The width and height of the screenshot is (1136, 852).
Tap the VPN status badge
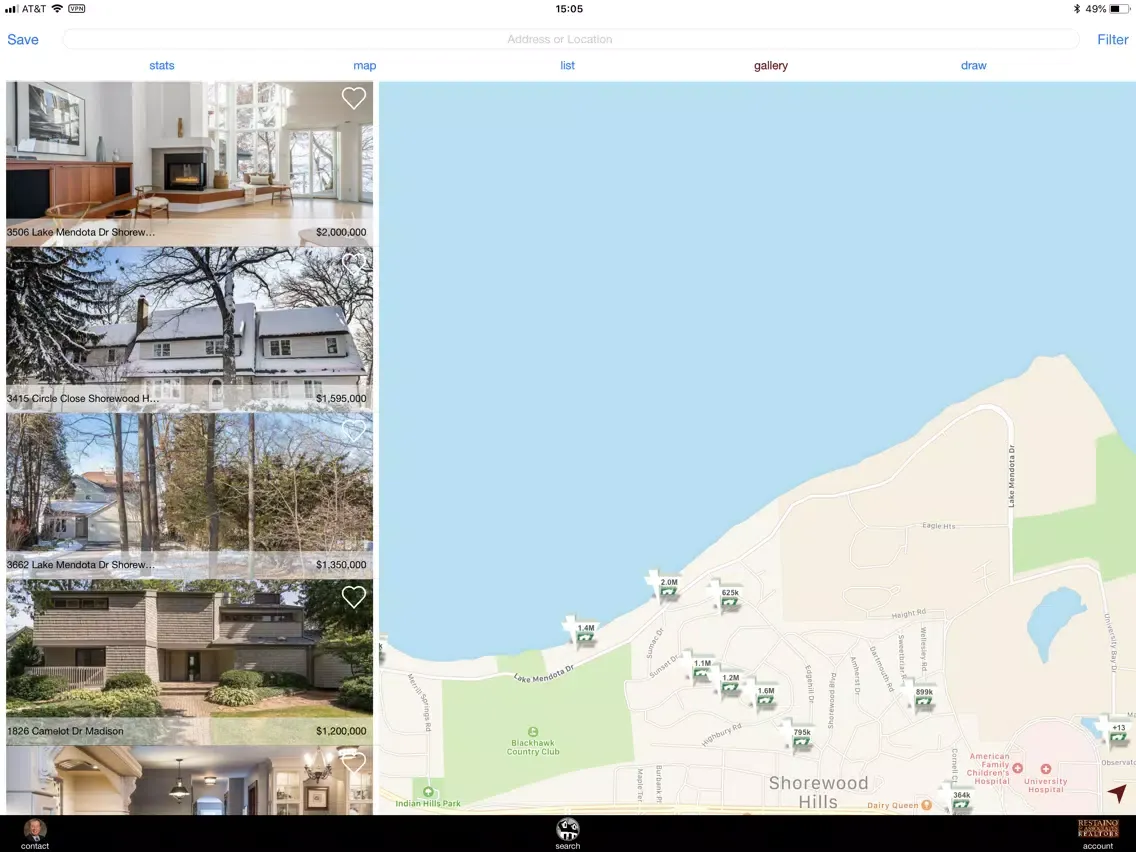pos(77,9)
